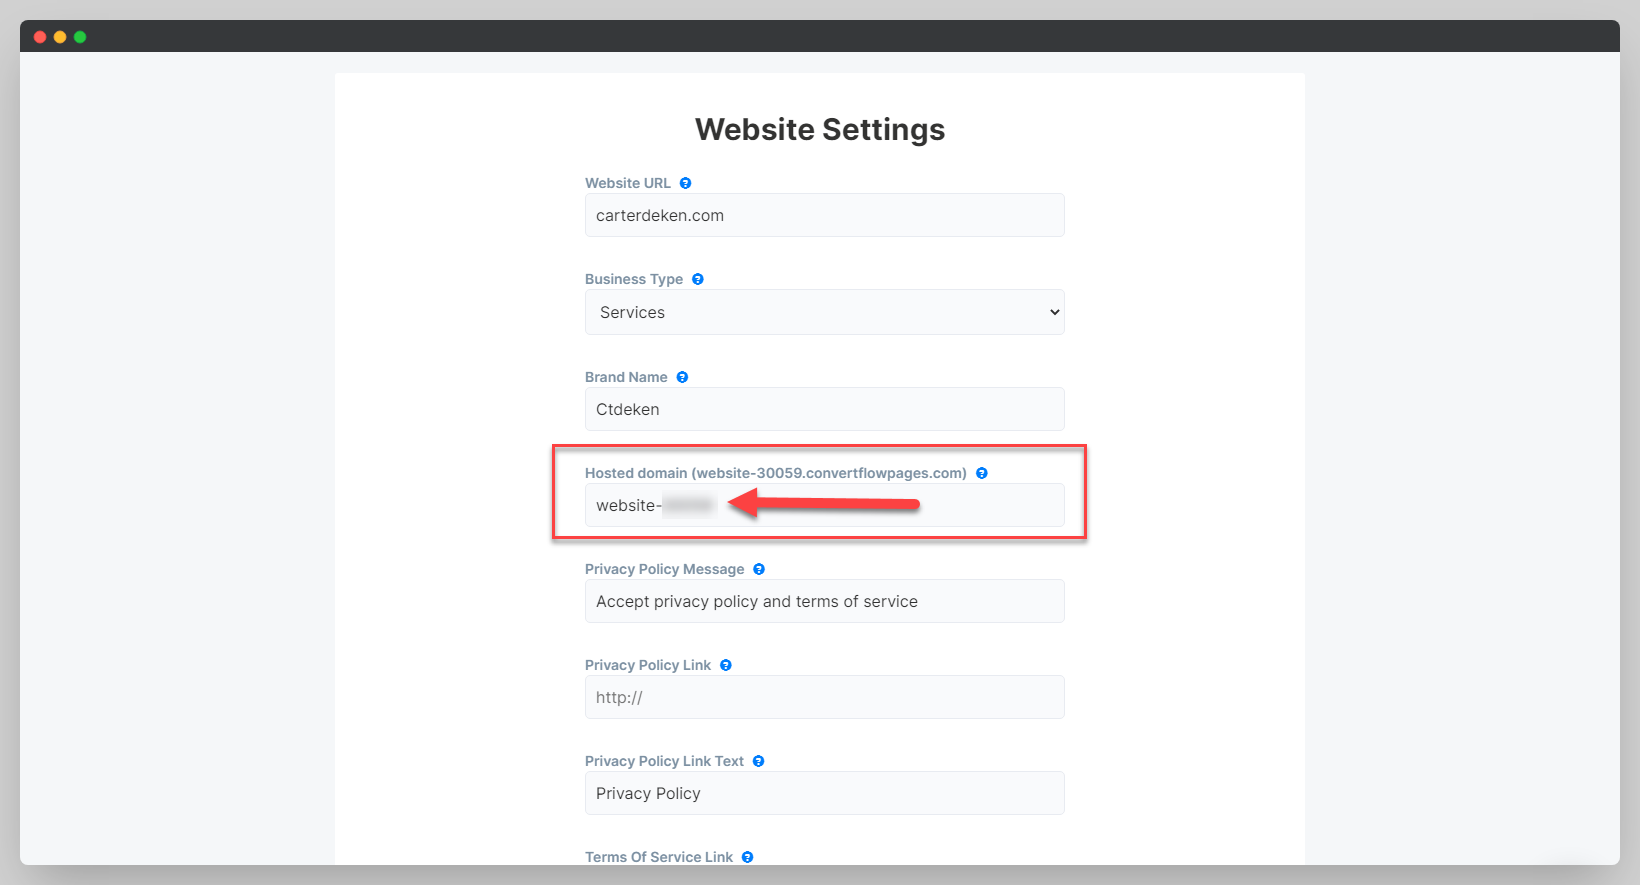Click the Website Settings heading text
Viewport: 1640px width, 885px height.
820,130
